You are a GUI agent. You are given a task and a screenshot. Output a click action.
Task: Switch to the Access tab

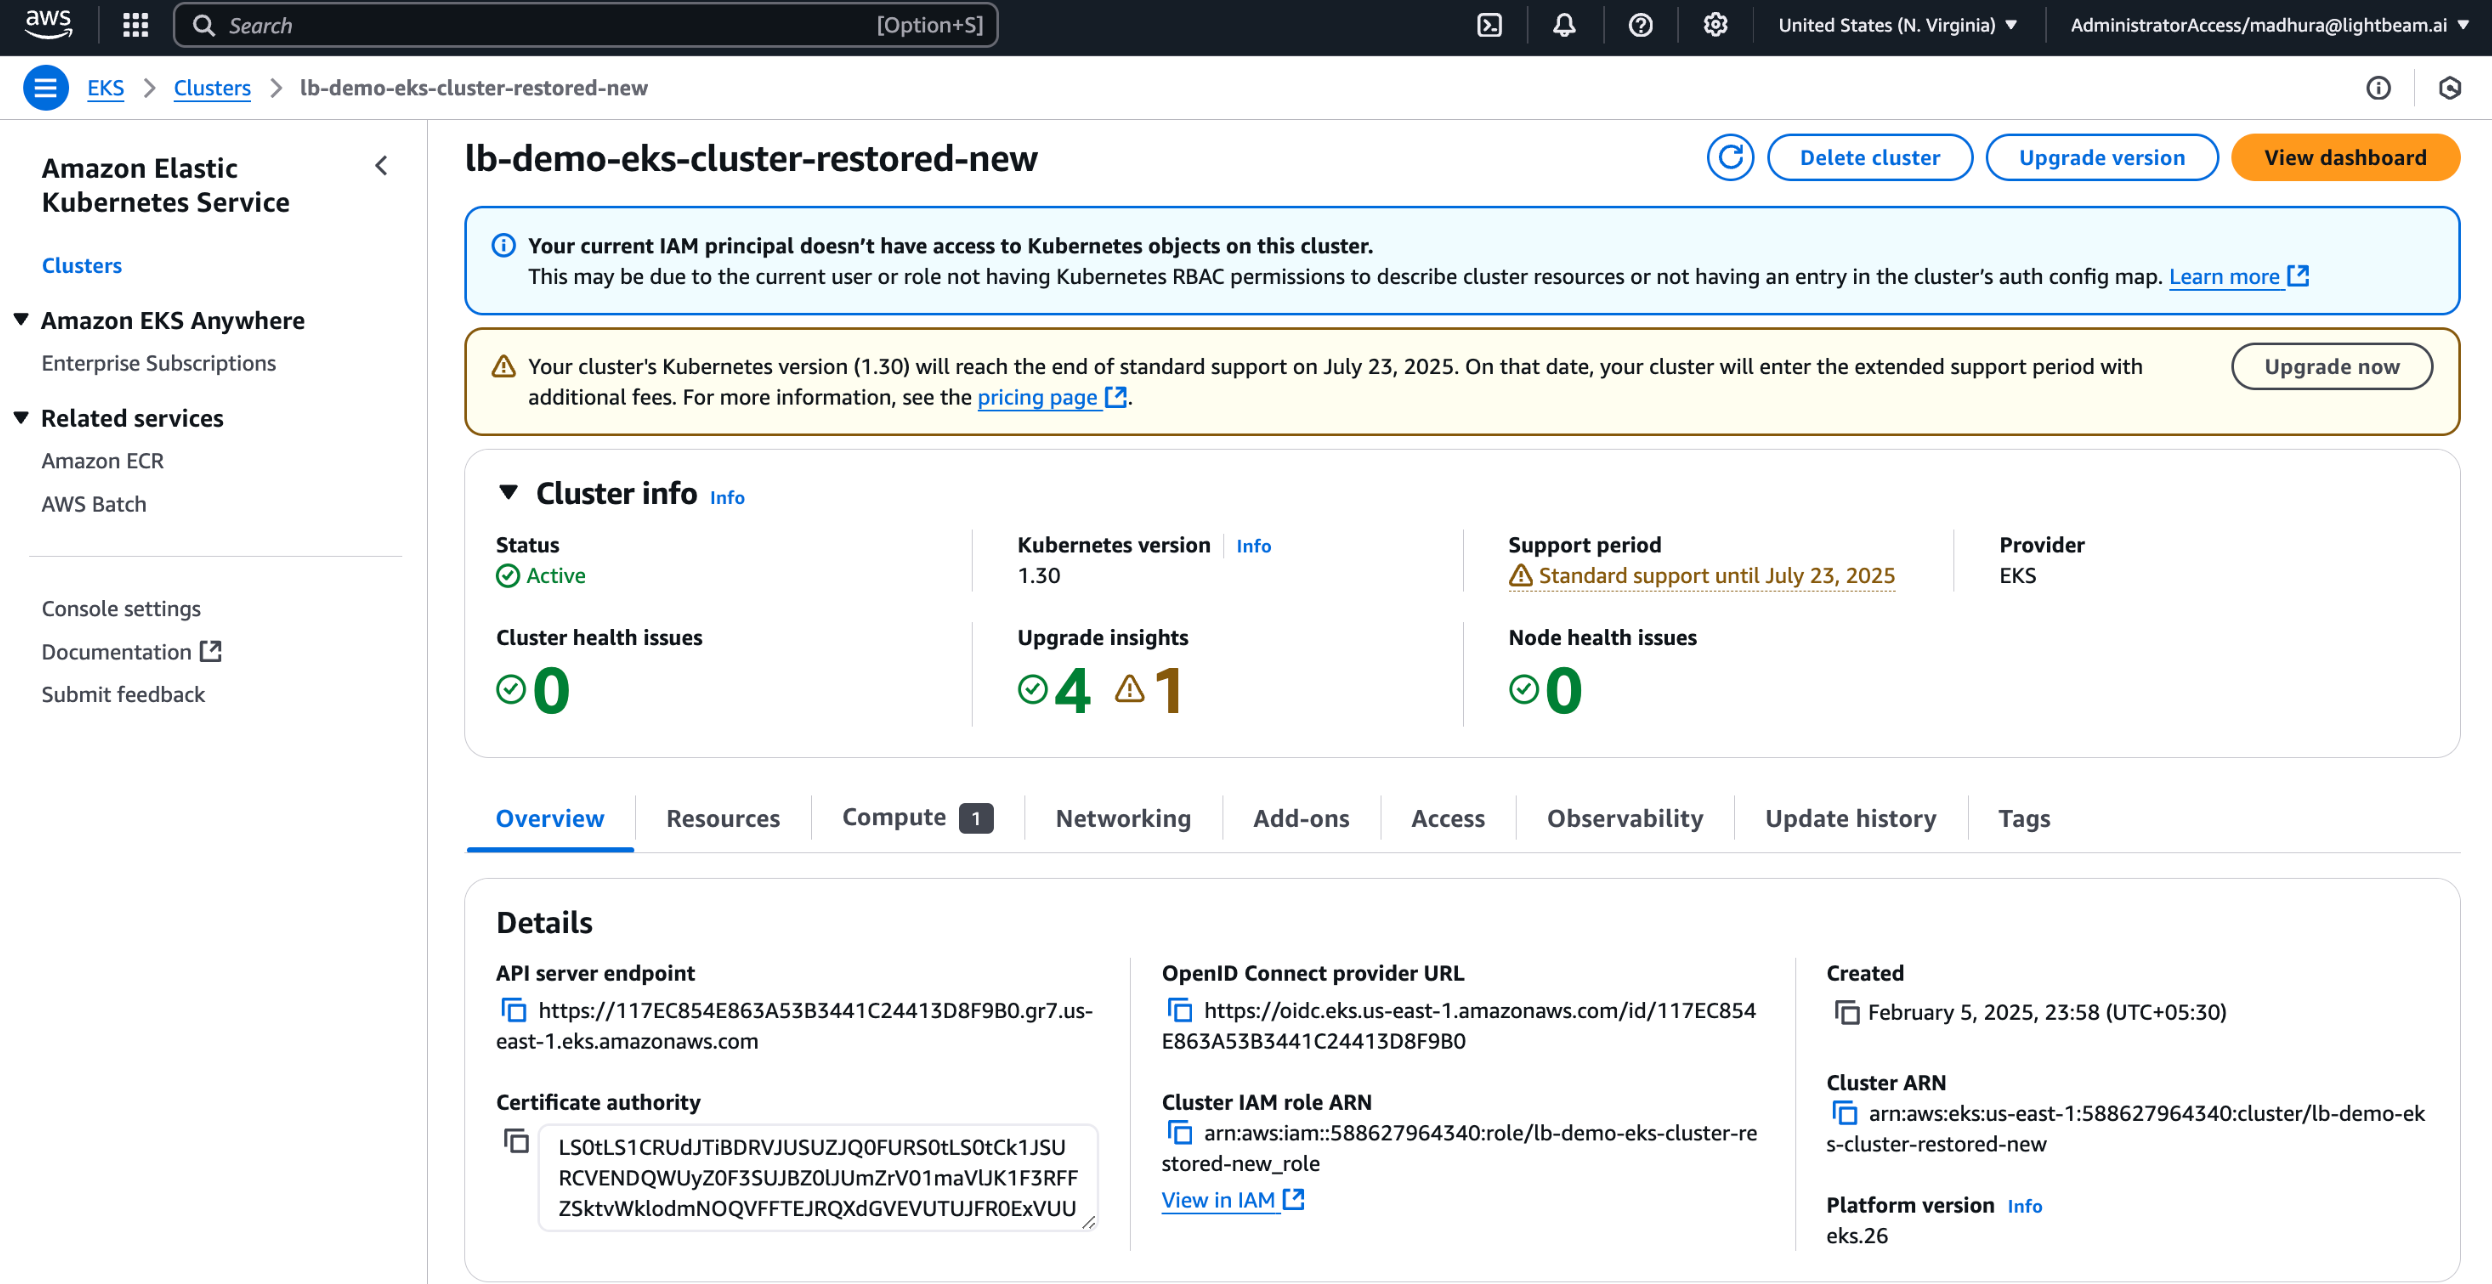click(x=1447, y=818)
